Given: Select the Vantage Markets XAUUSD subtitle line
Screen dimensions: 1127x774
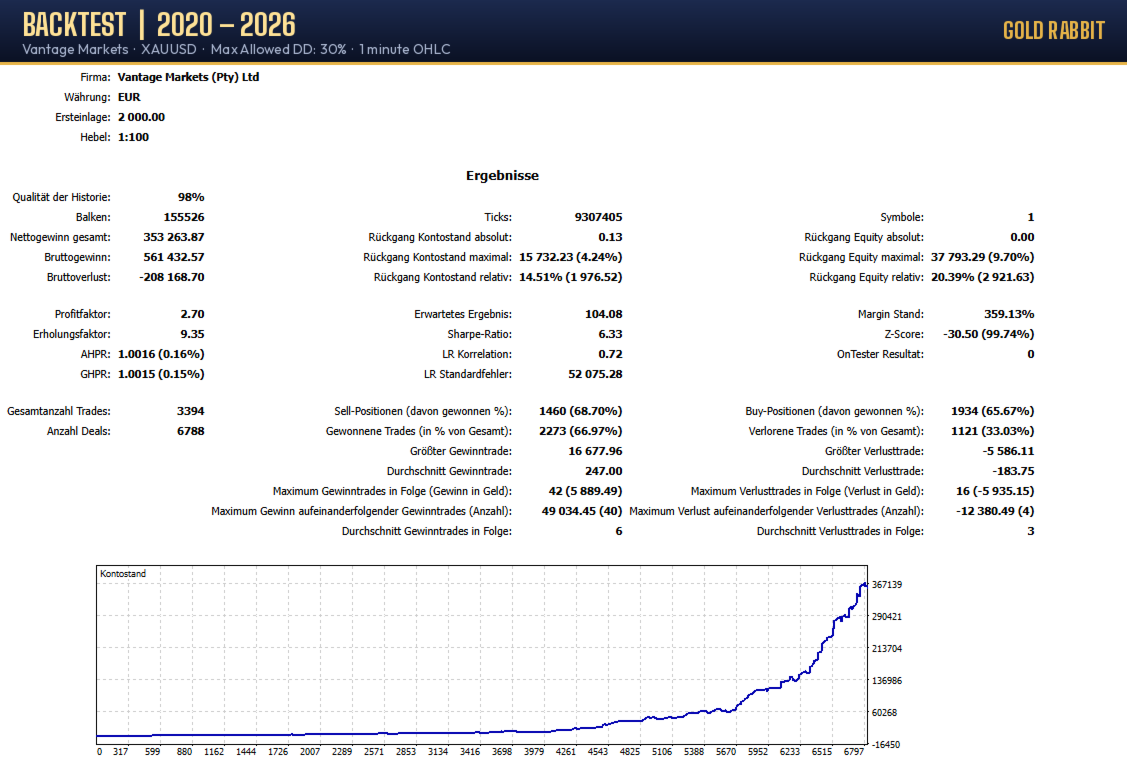Looking at the screenshot, I should pos(236,50).
